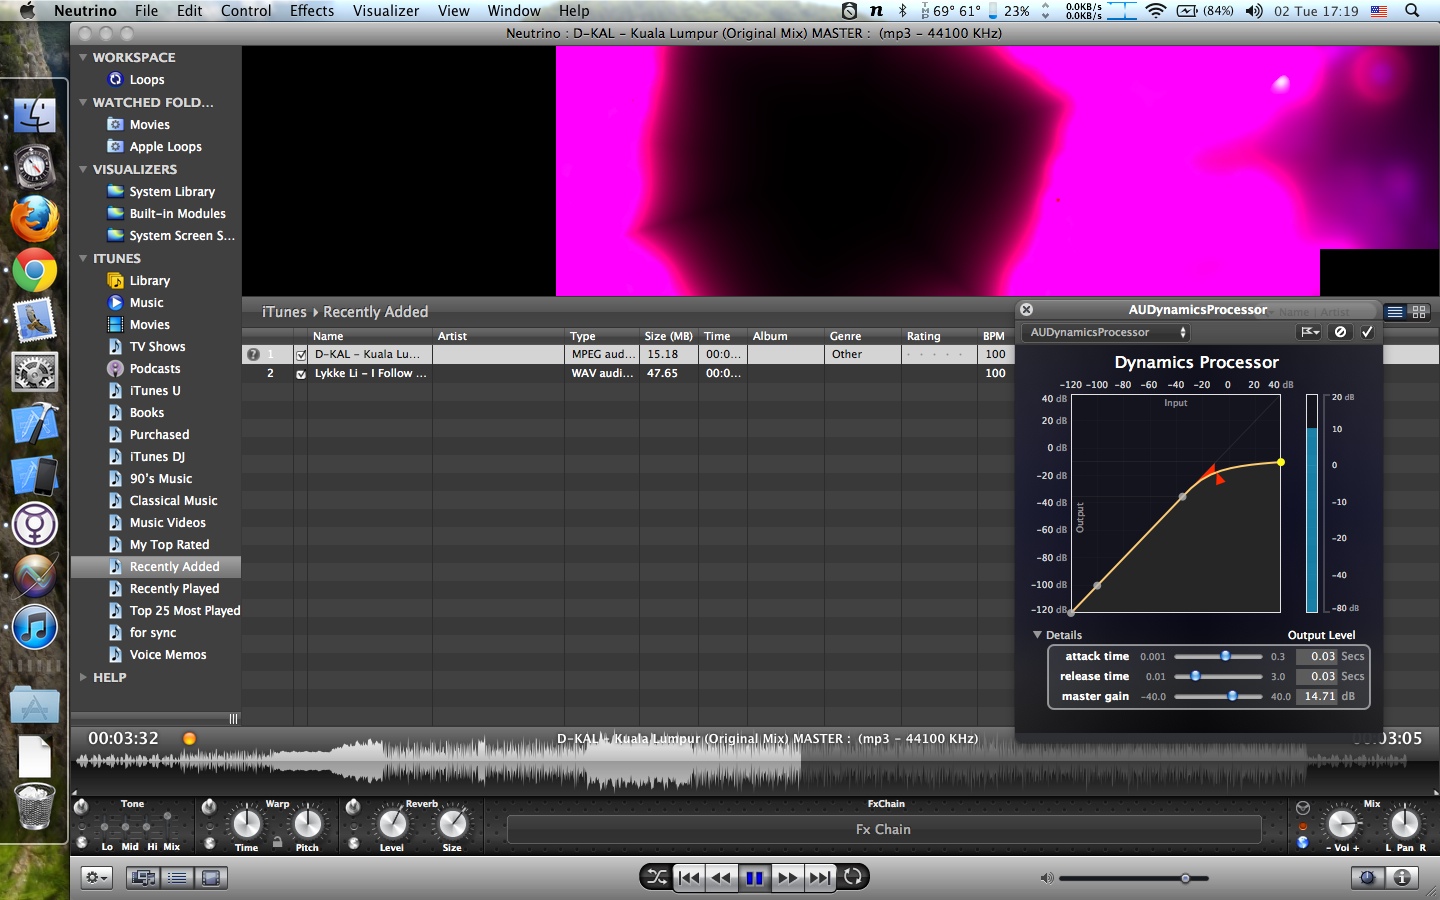1440x900 pixels.
Task: Show the media browser view
Action: tap(143, 877)
